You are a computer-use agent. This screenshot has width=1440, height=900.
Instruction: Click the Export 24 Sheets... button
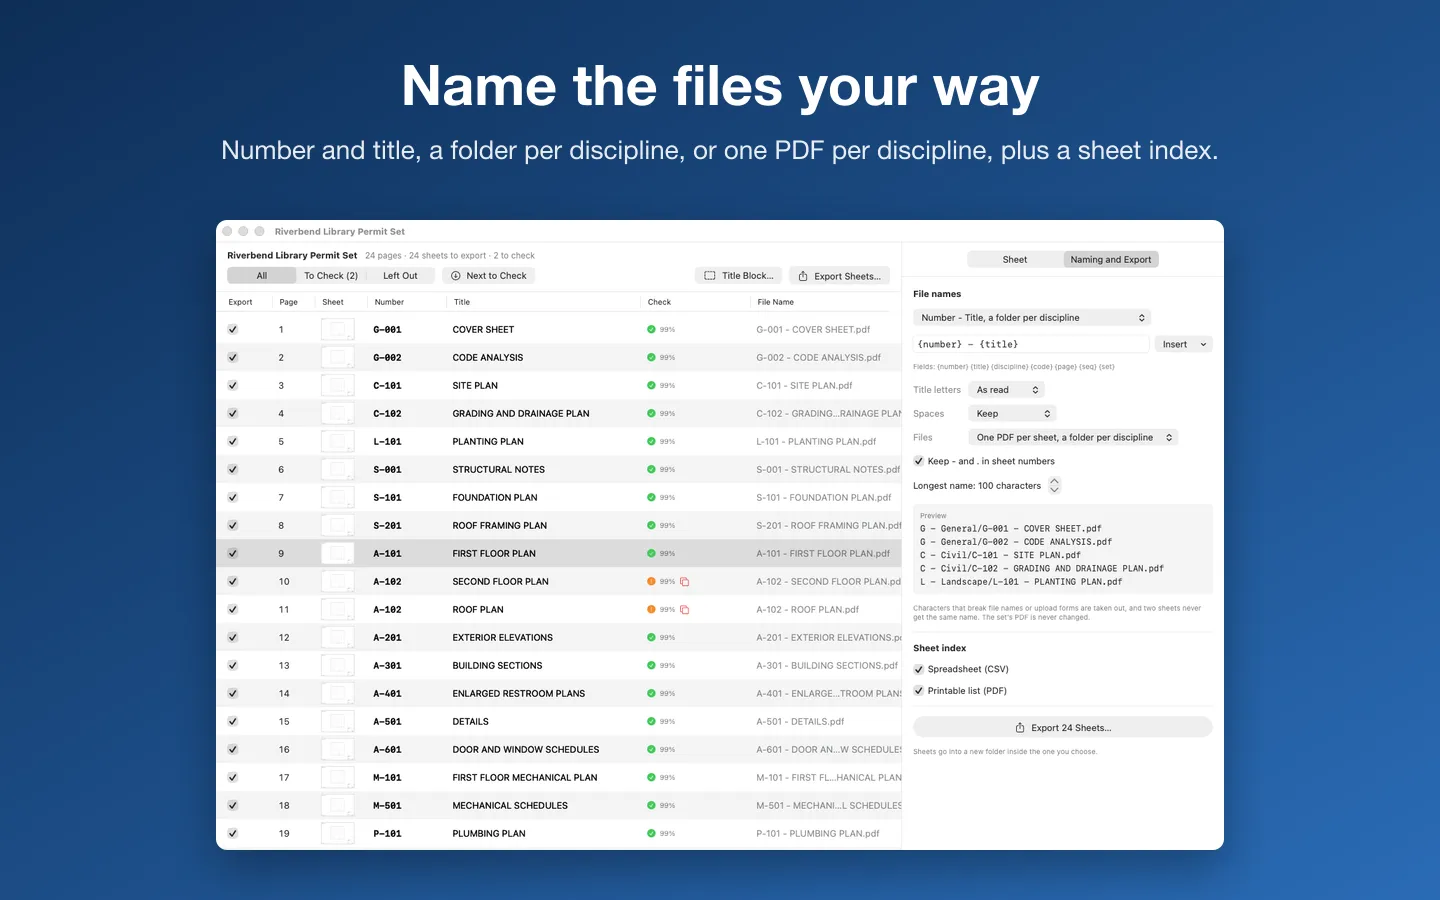(x=1063, y=728)
